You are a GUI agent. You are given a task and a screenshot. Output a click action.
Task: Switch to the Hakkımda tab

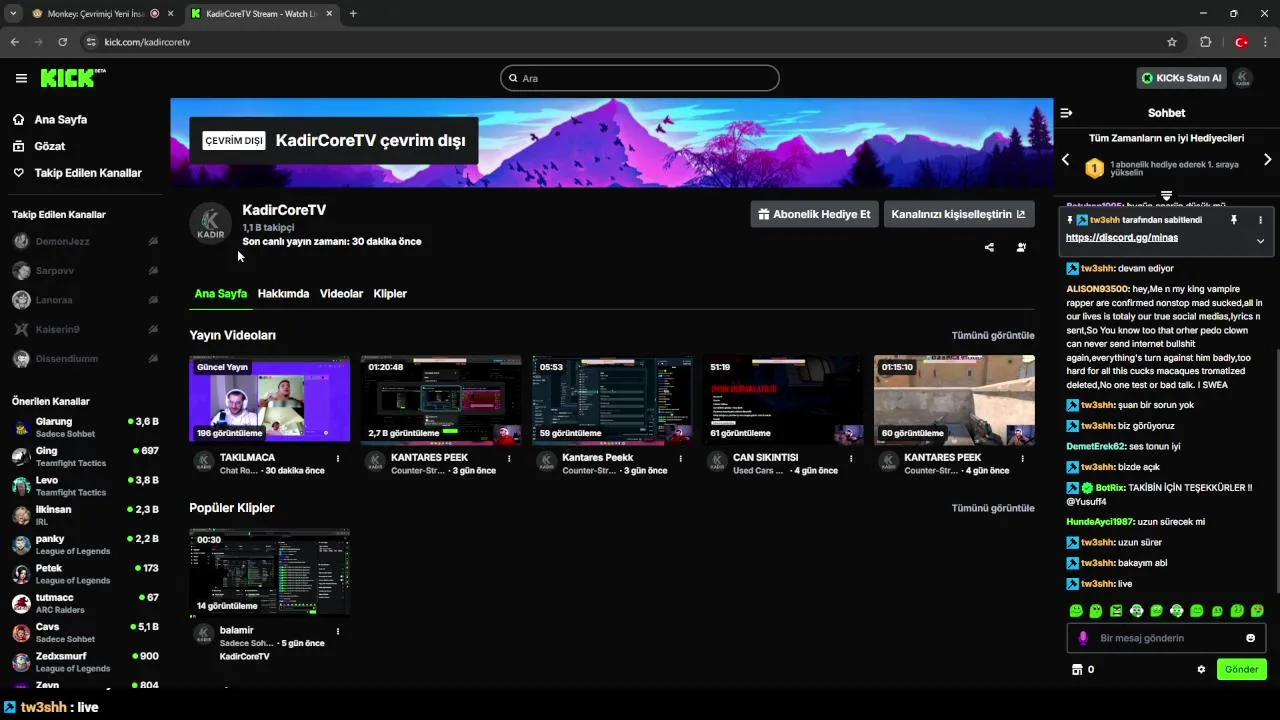click(283, 294)
